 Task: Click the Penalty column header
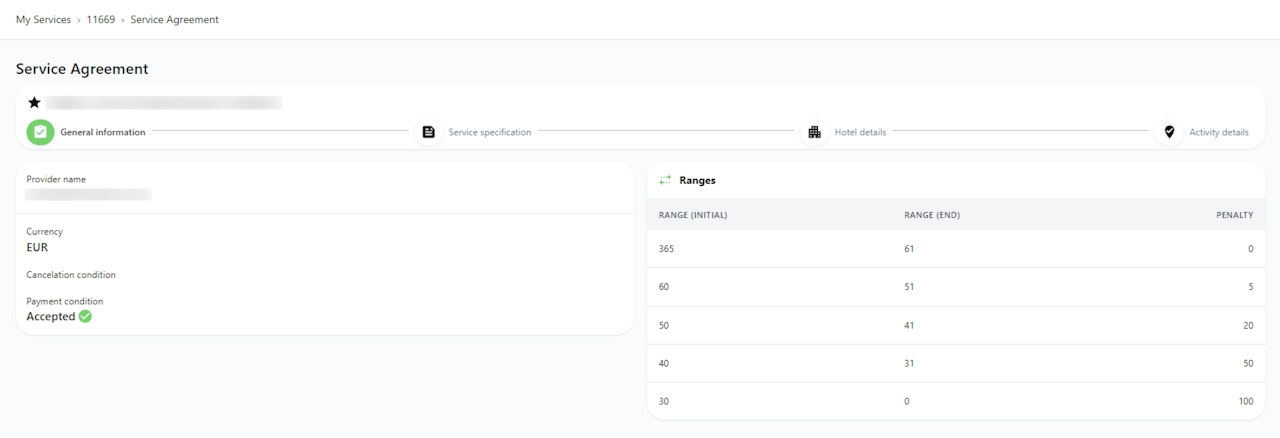pyautogui.click(x=1234, y=215)
